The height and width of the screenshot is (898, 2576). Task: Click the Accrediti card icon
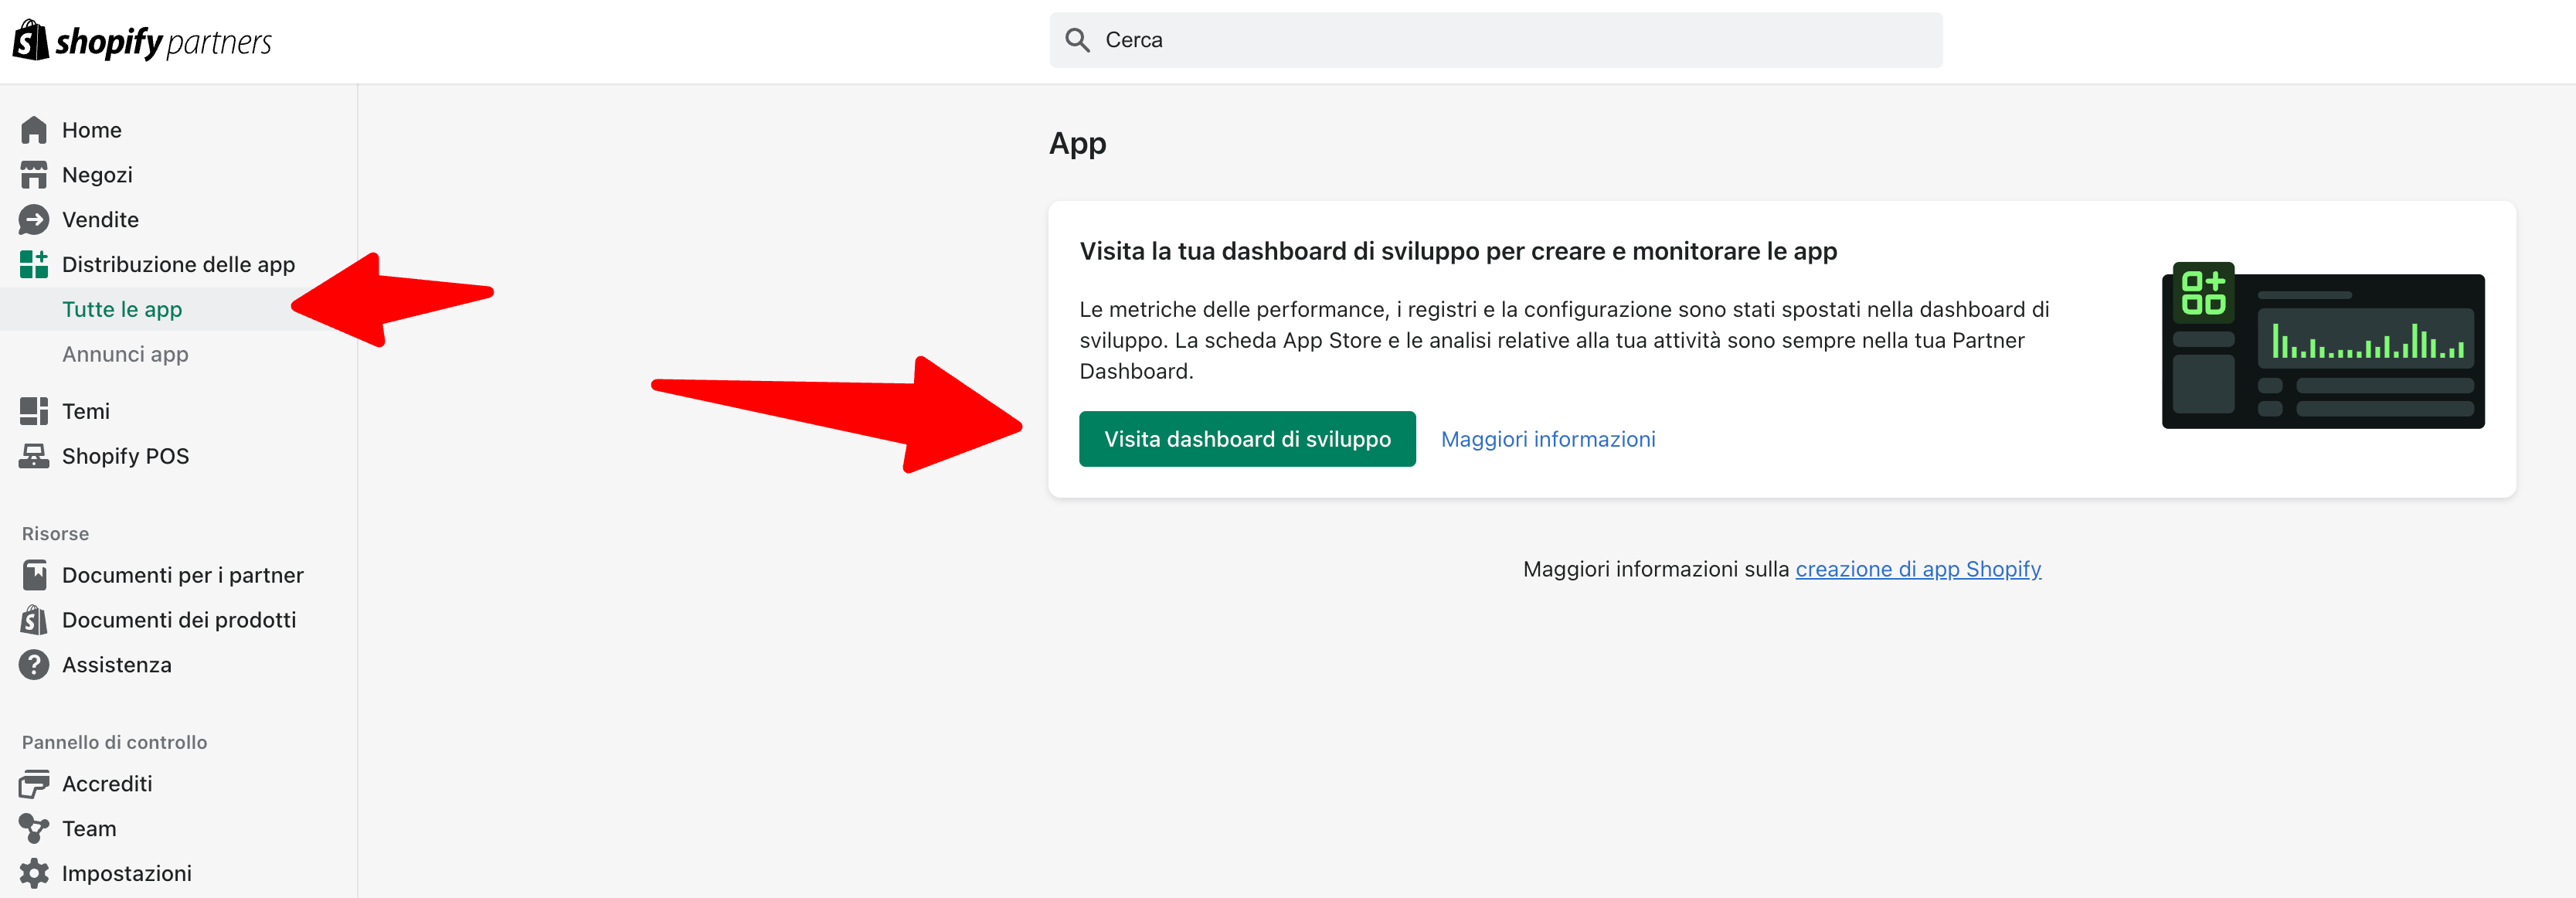click(34, 784)
